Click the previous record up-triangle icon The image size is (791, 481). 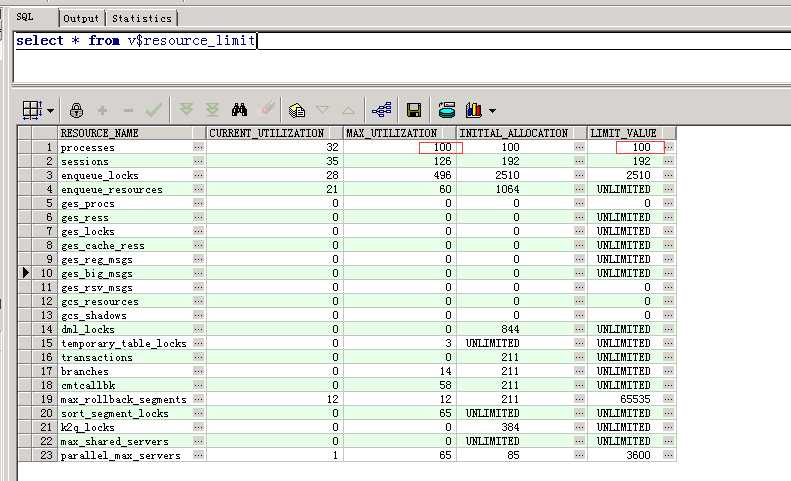pyautogui.click(x=348, y=110)
